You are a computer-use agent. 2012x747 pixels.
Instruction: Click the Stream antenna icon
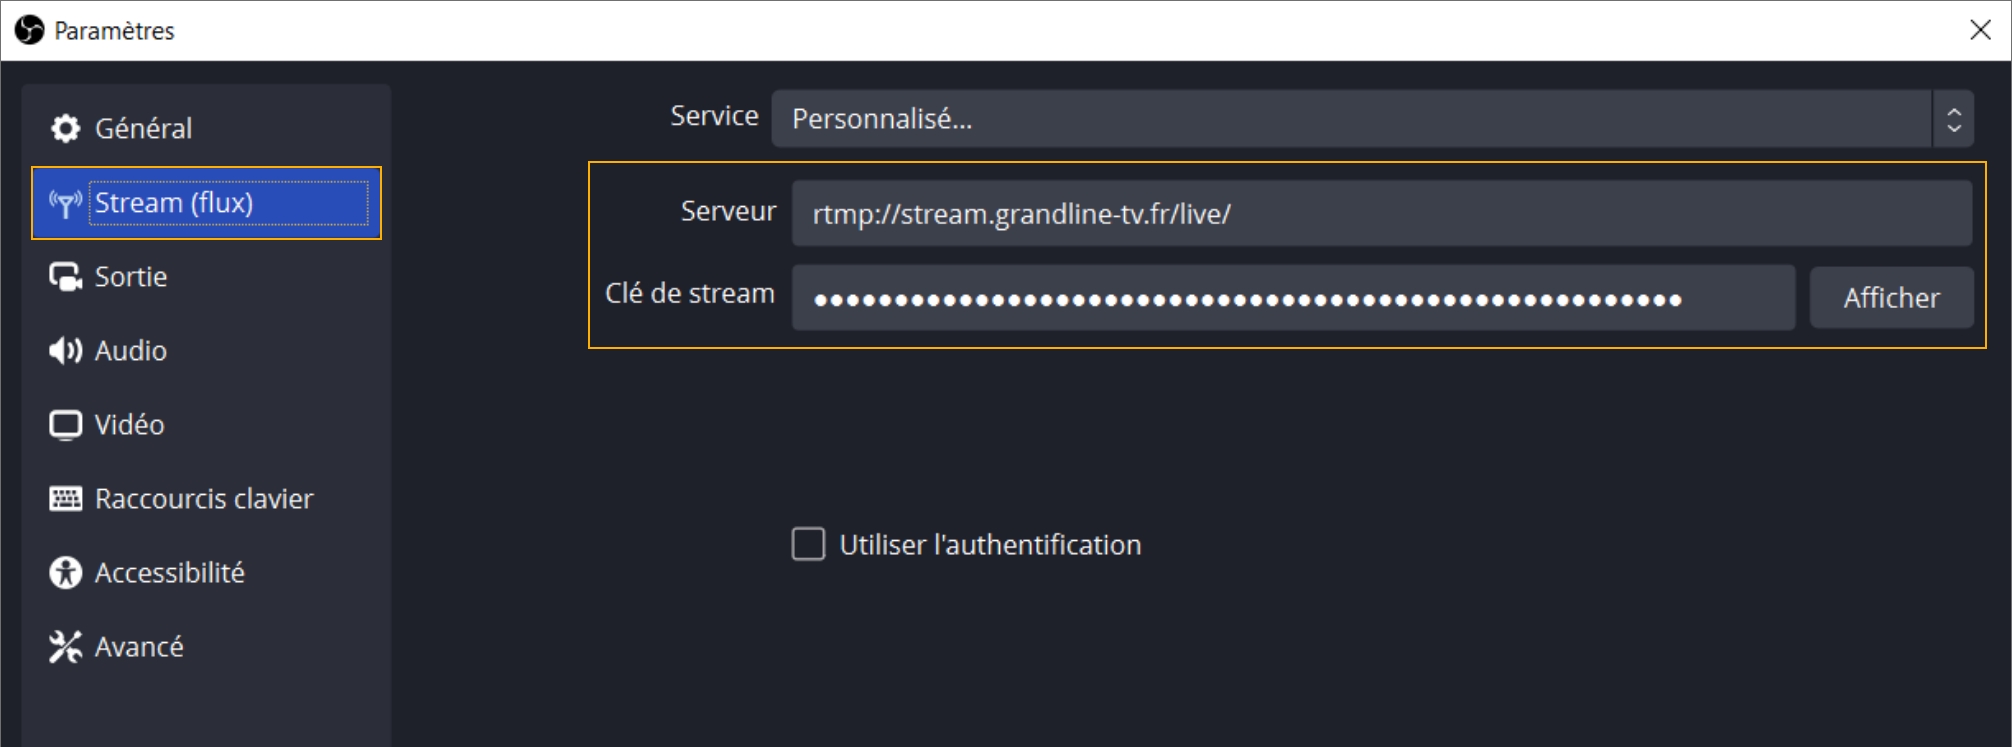[66, 204]
